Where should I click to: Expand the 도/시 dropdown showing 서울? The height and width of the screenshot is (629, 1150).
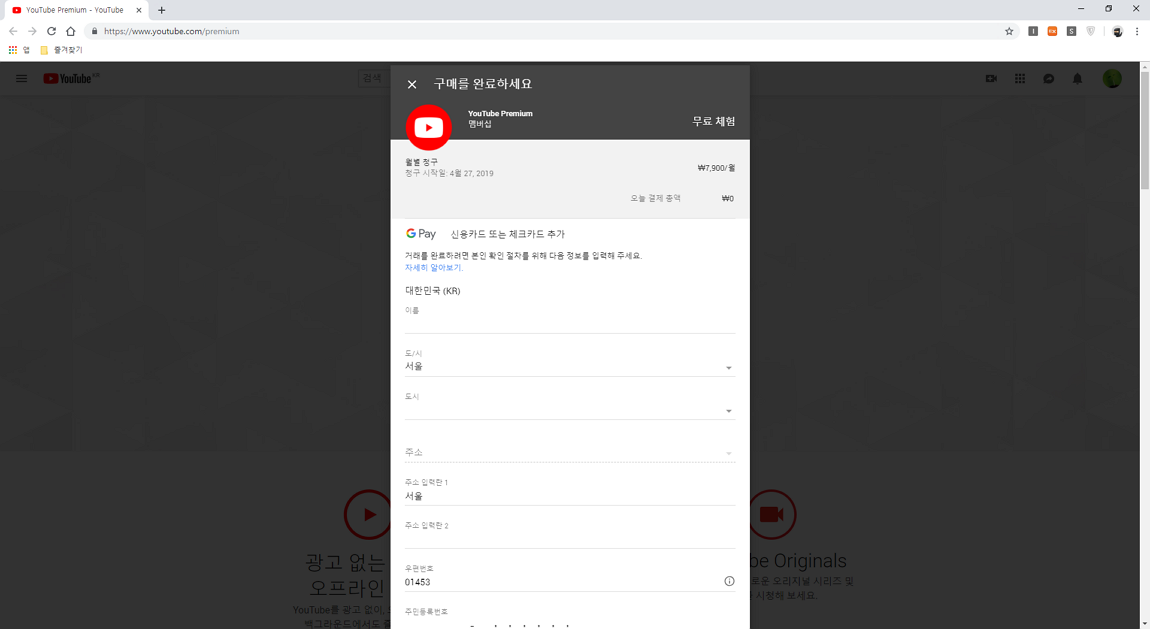[x=570, y=367]
